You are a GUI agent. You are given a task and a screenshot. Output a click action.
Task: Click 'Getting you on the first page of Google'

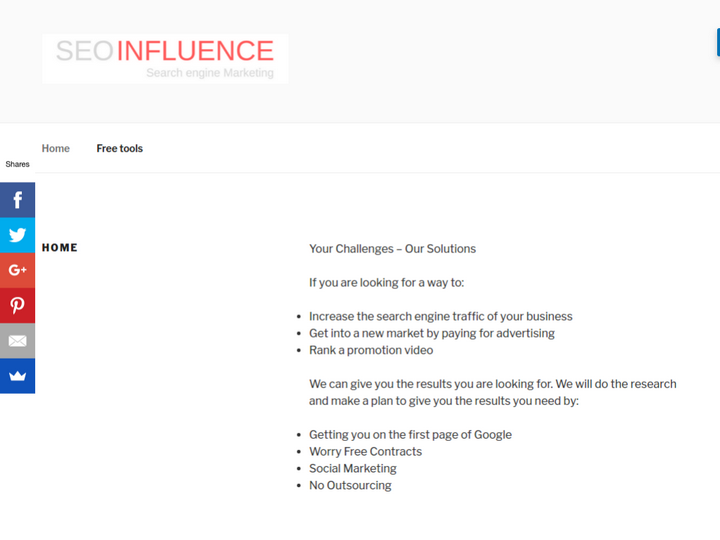pyautogui.click(x=410, y=435)
